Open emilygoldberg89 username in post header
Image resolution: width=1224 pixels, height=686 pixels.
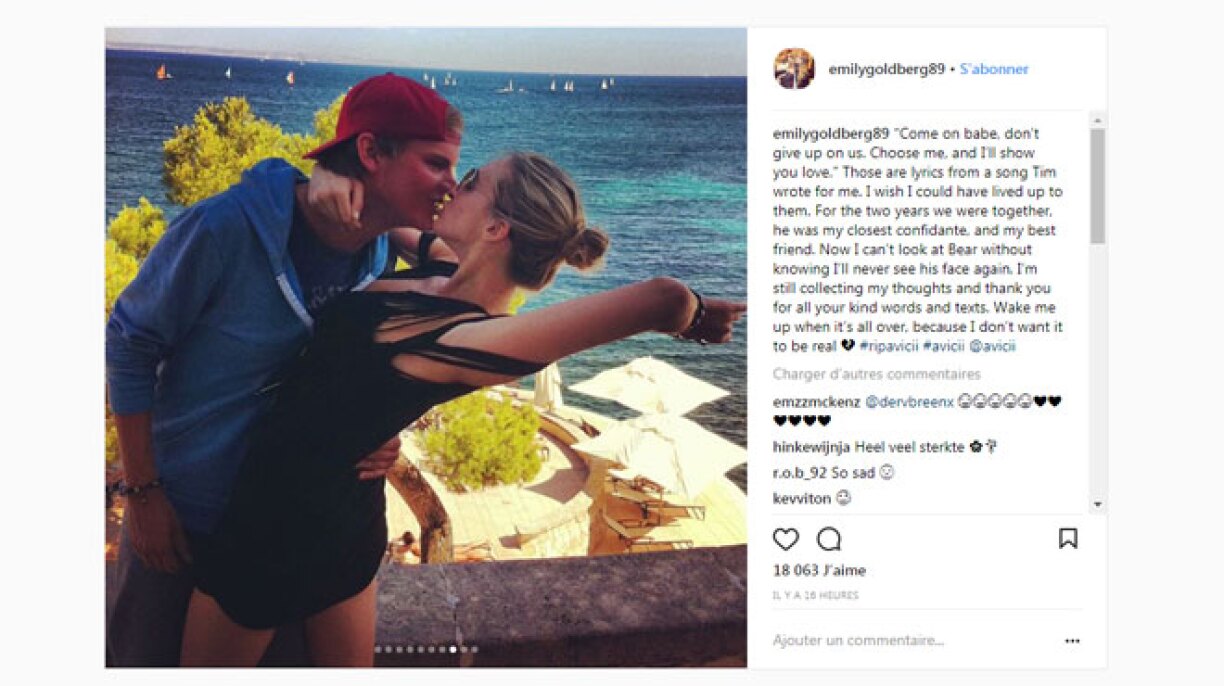click(x=886, y=69)
